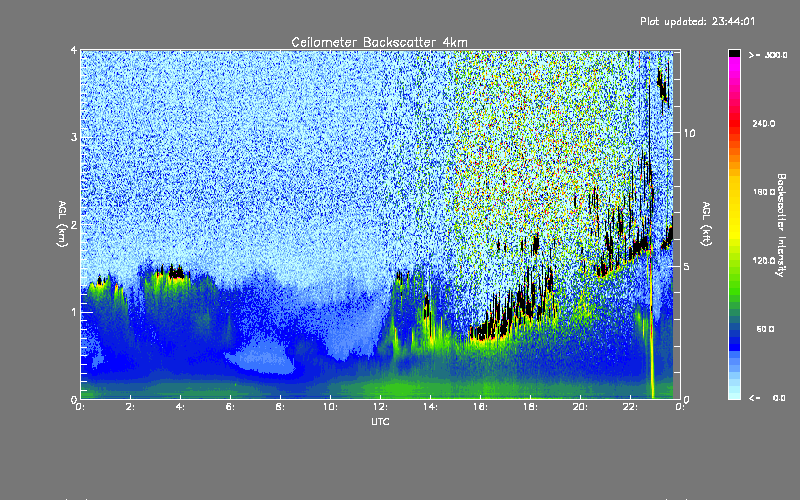This screenshot has width=800, height=500.
Task: Select the '120.0' colorbar value
Action: [x=764, y=260]
